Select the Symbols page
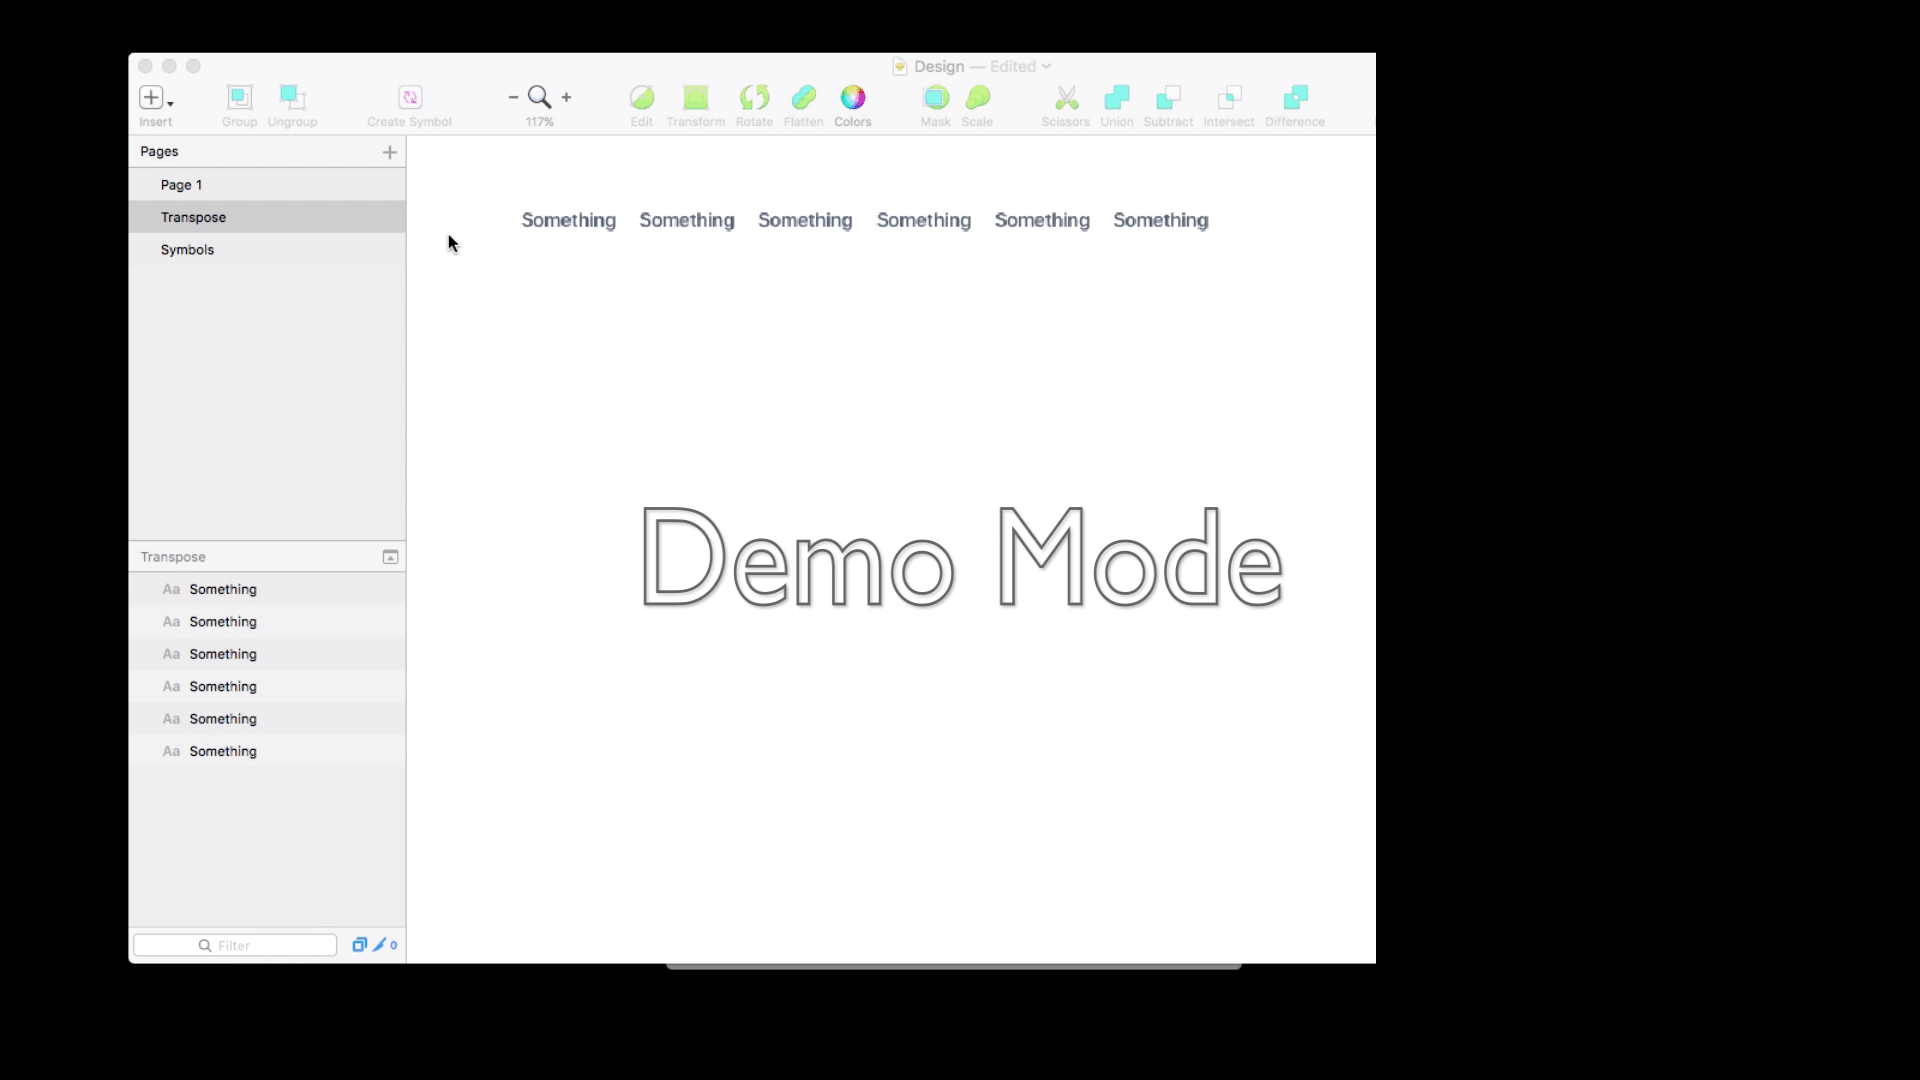1920x1080 pixels. point(187,248)
